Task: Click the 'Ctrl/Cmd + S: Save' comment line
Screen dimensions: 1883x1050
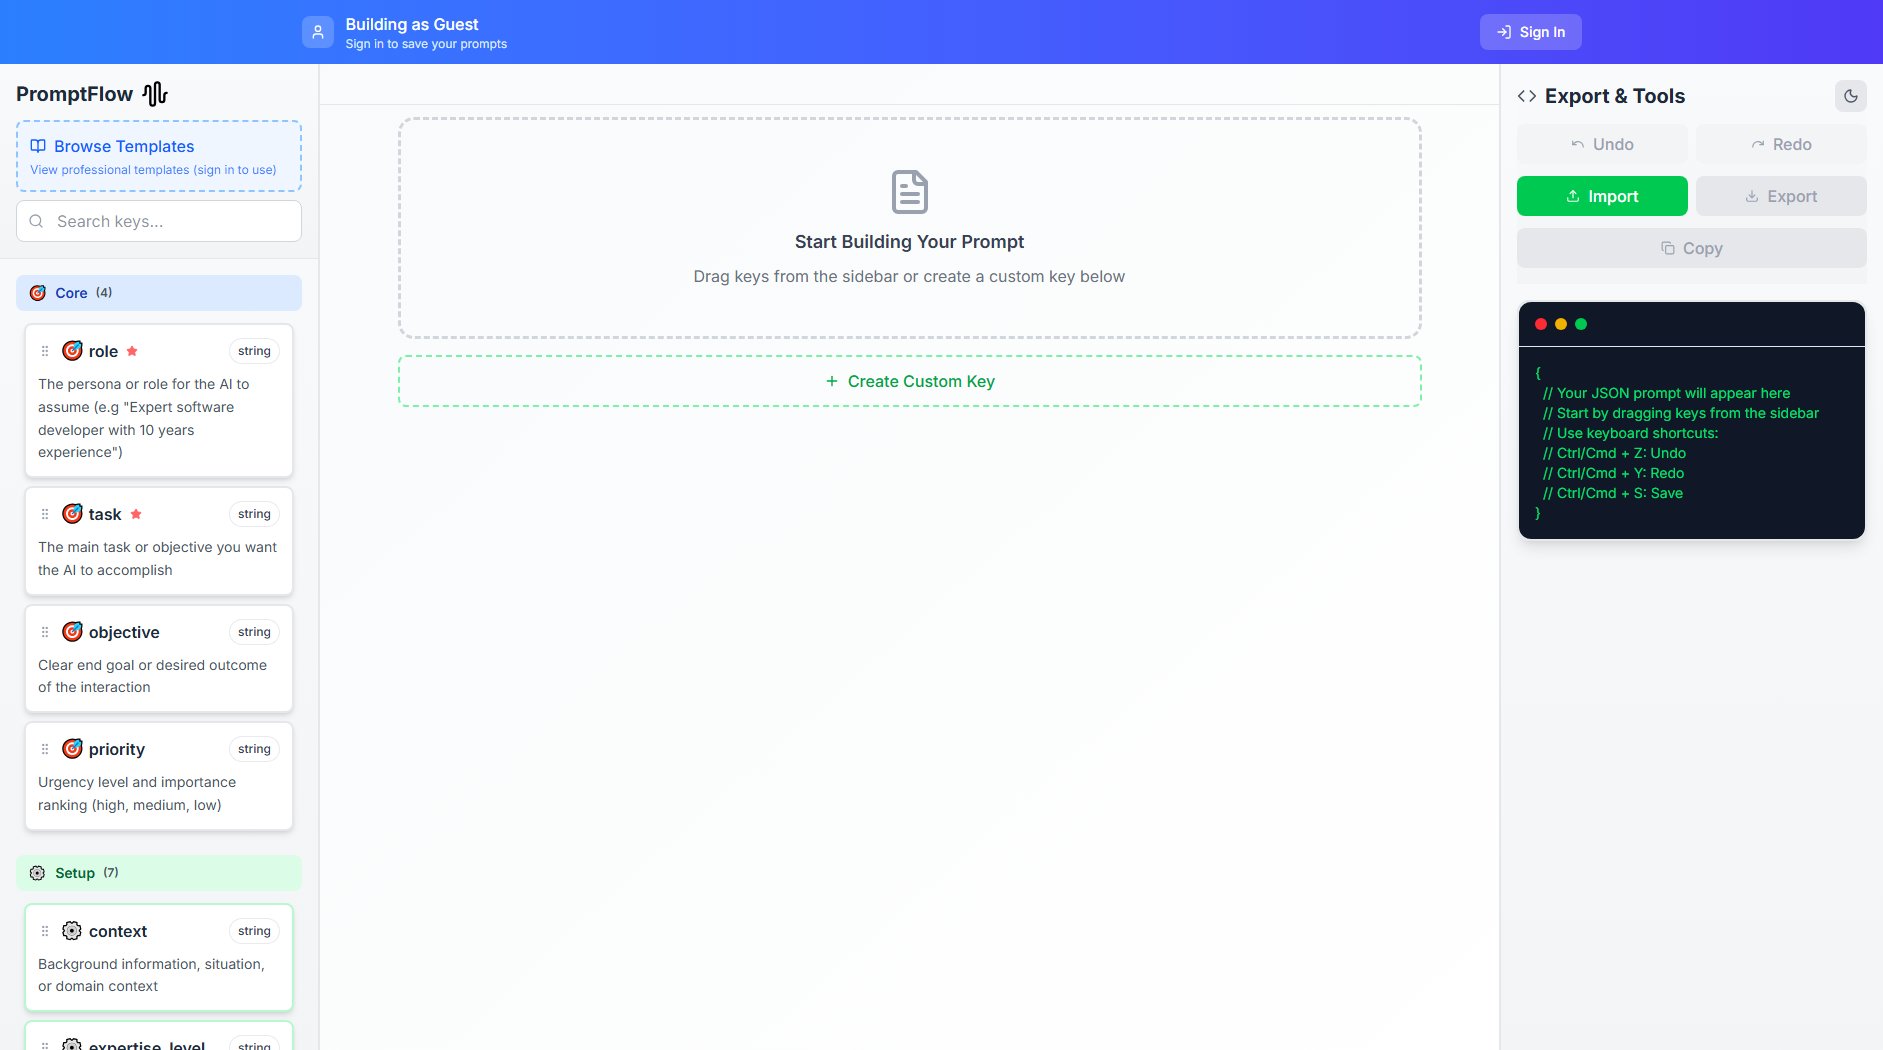Action: [1612, 493]
